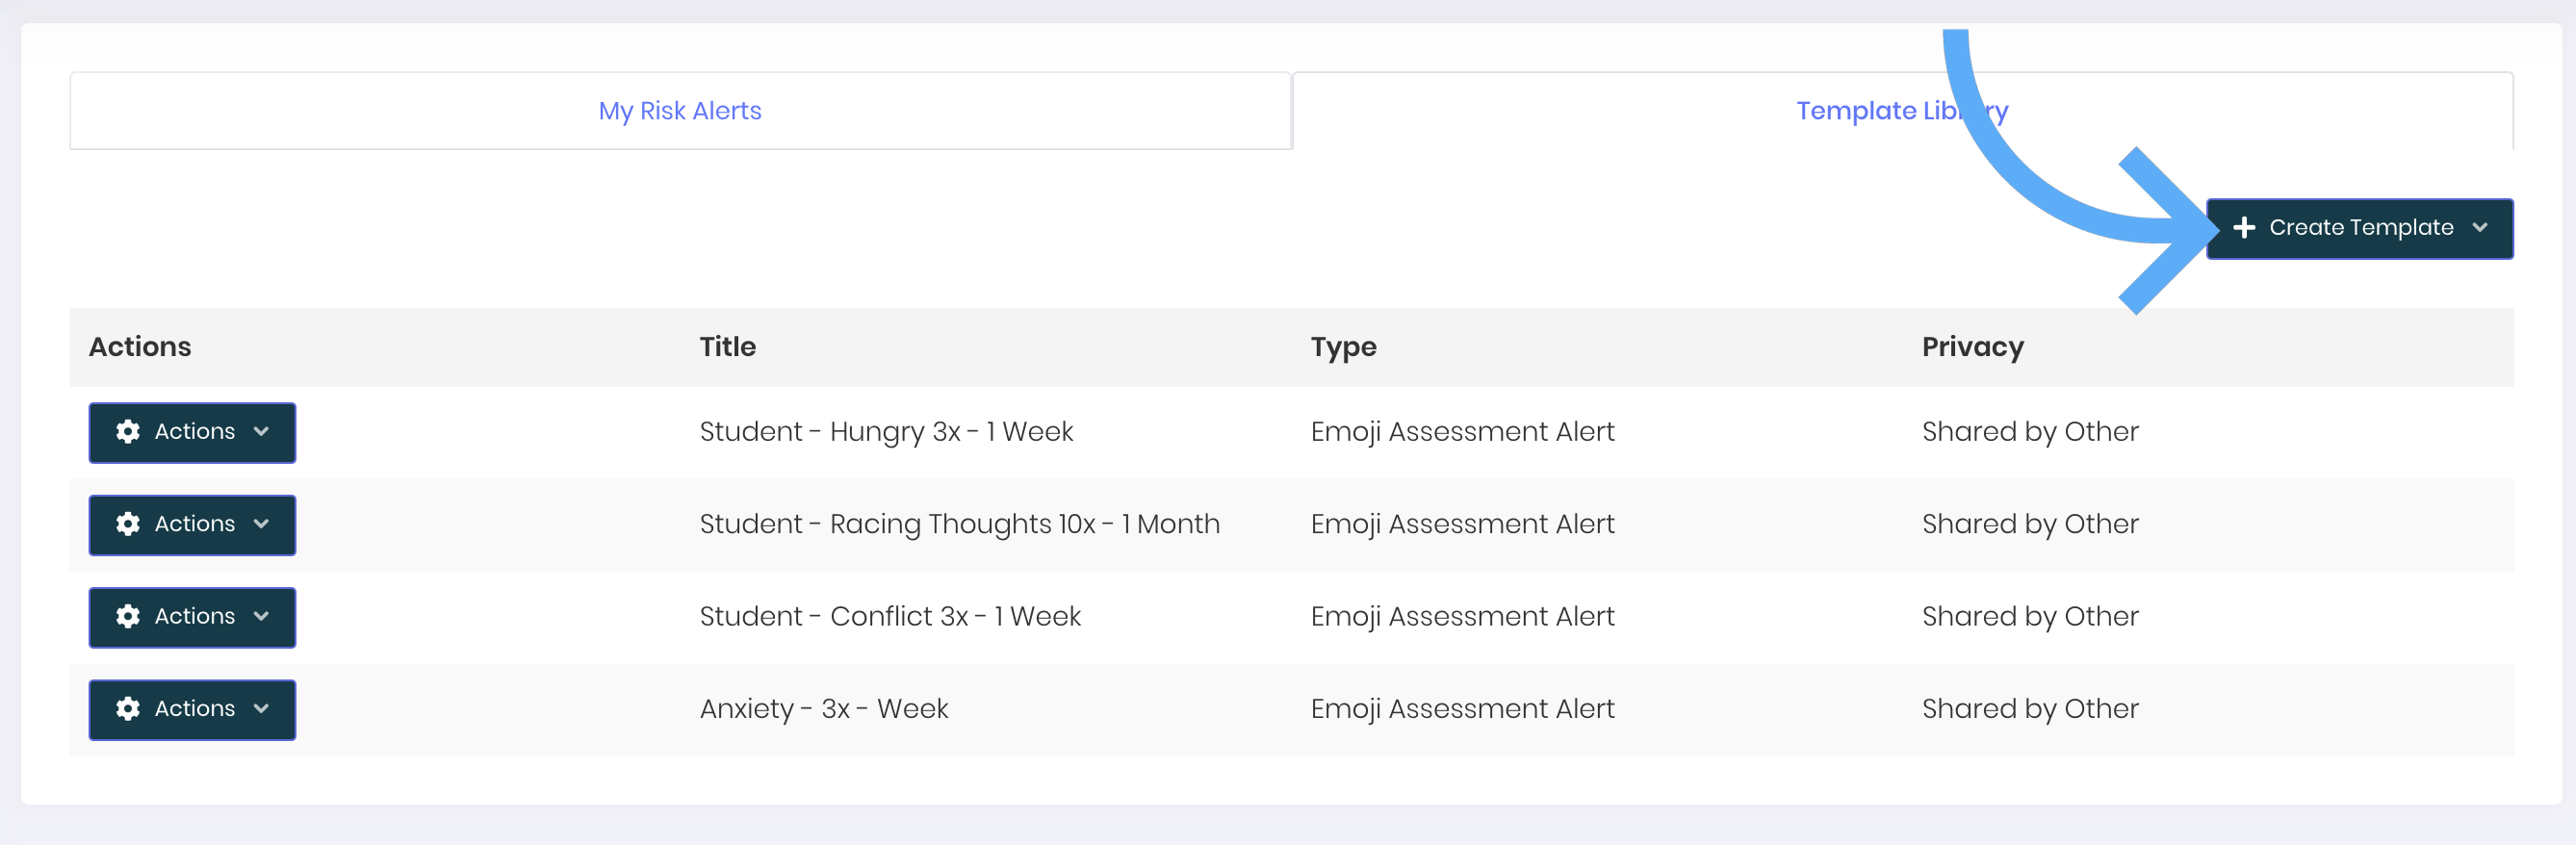The height and width of the screenshot is (845, 2576).
Task: Select the Student - Racing Thoughts 10x title
Action: coord(959,524)
